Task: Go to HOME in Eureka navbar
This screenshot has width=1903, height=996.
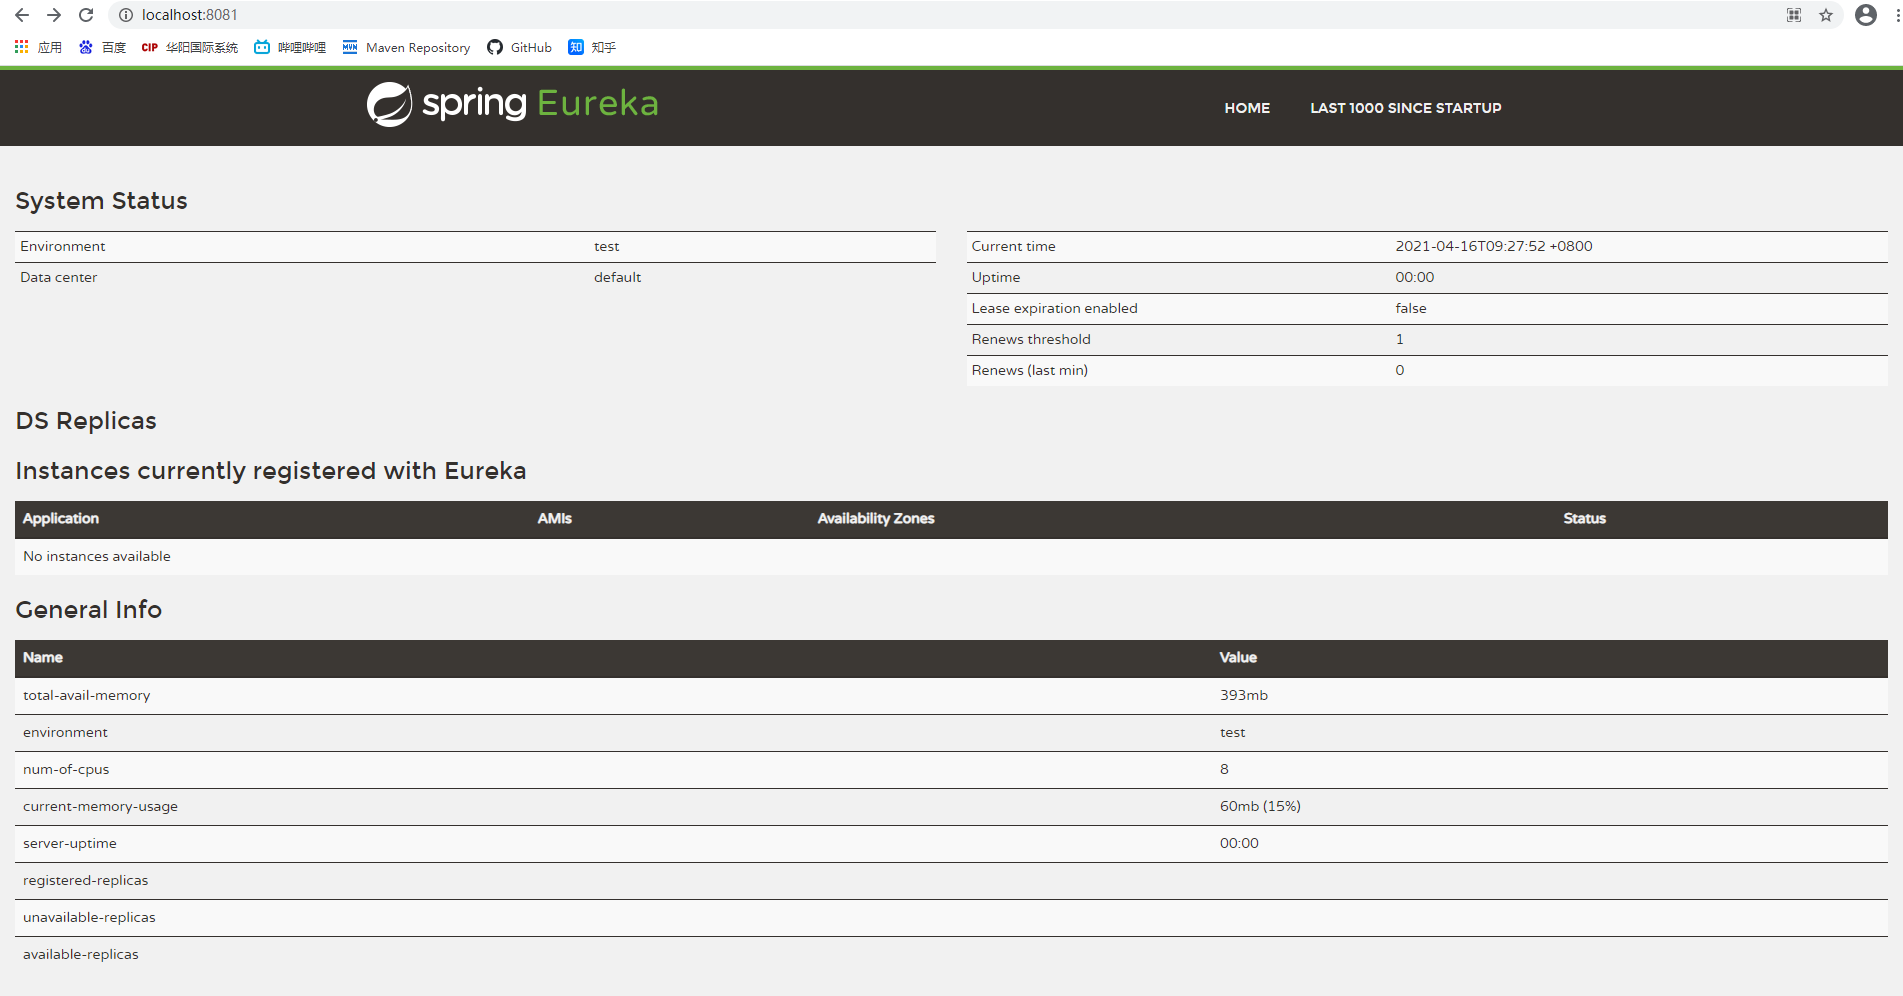Action: pos(1247,108)
